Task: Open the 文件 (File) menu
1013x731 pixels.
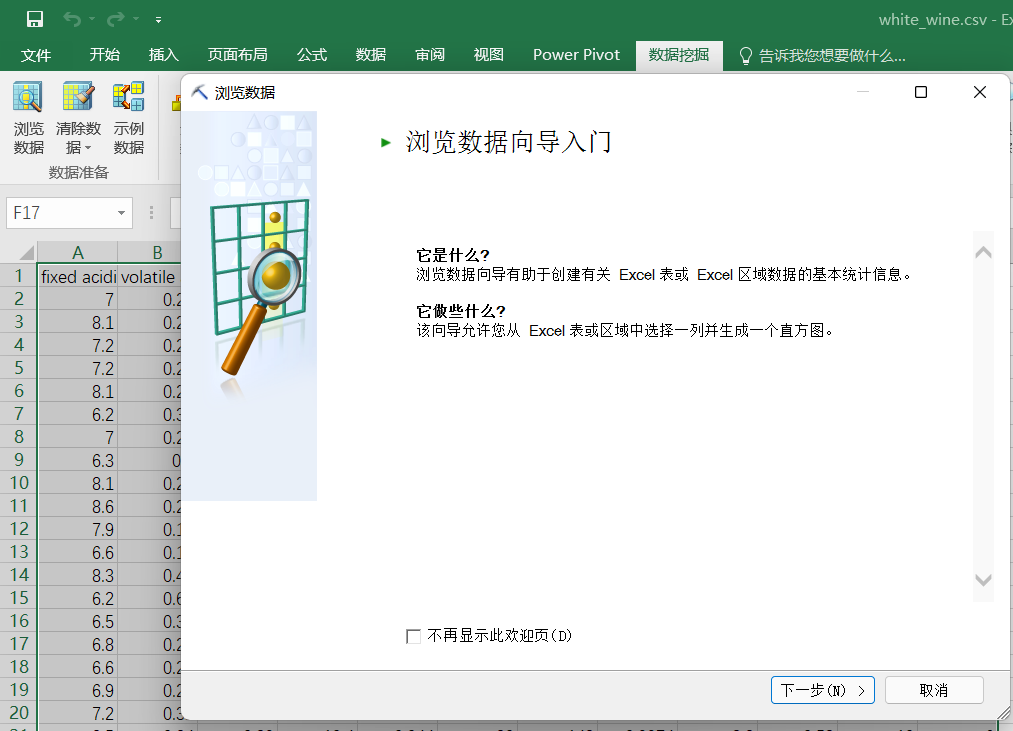Action: click(36, 55)
